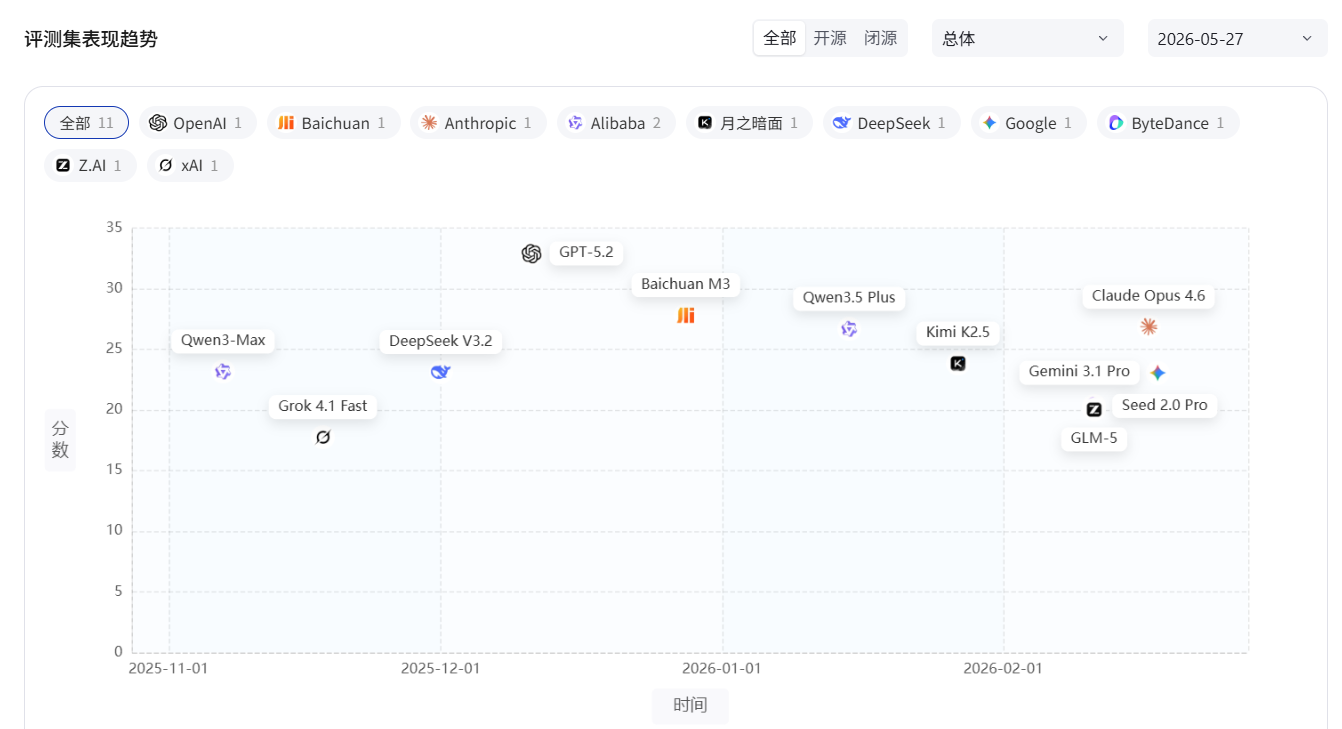
Task: Click the Claude Opus 4.6 label
Action: [x=1149, y=296]
